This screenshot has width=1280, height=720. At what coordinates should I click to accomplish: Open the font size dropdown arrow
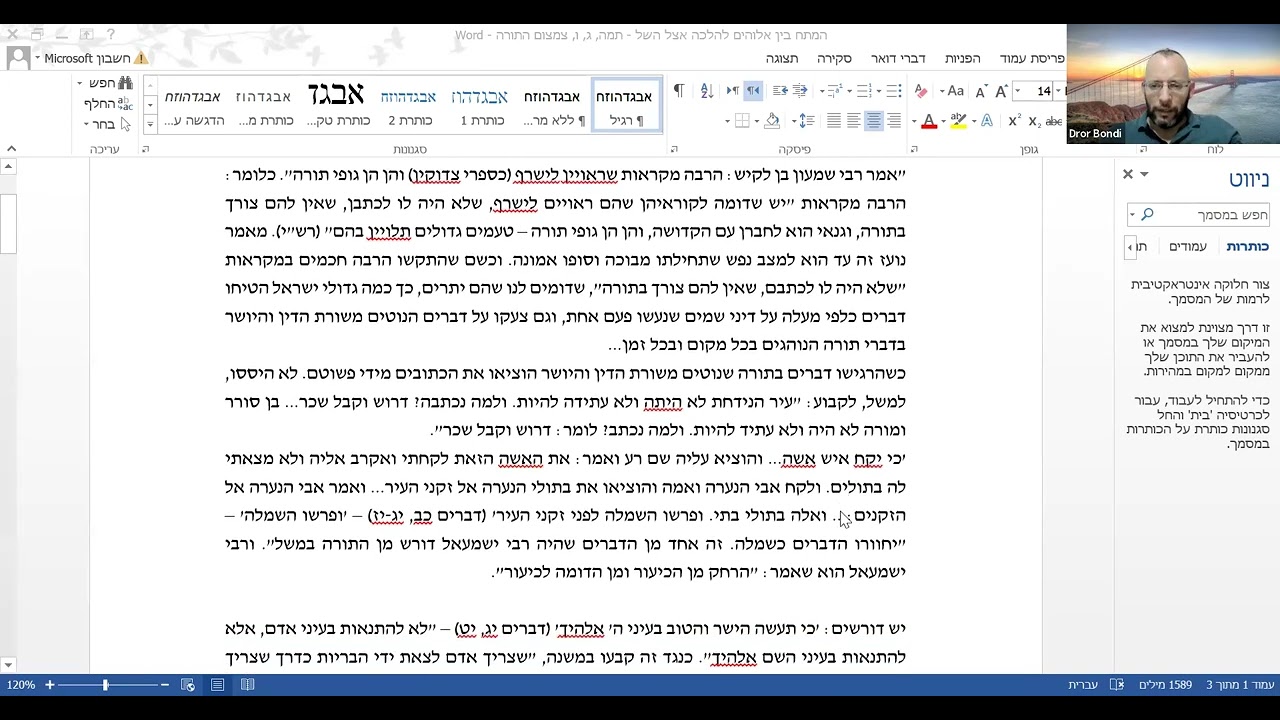click(1017, 90)
